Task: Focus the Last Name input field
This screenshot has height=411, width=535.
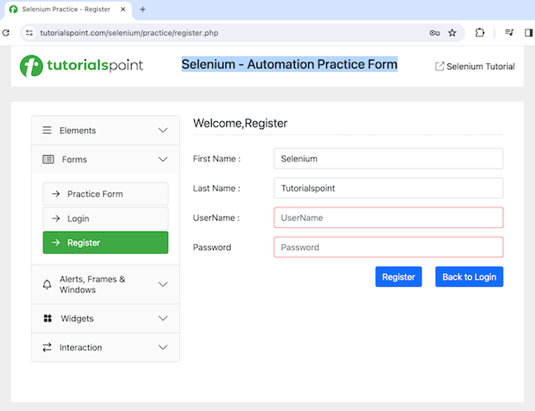Action: pyautogui.click(x=388, y=188)
